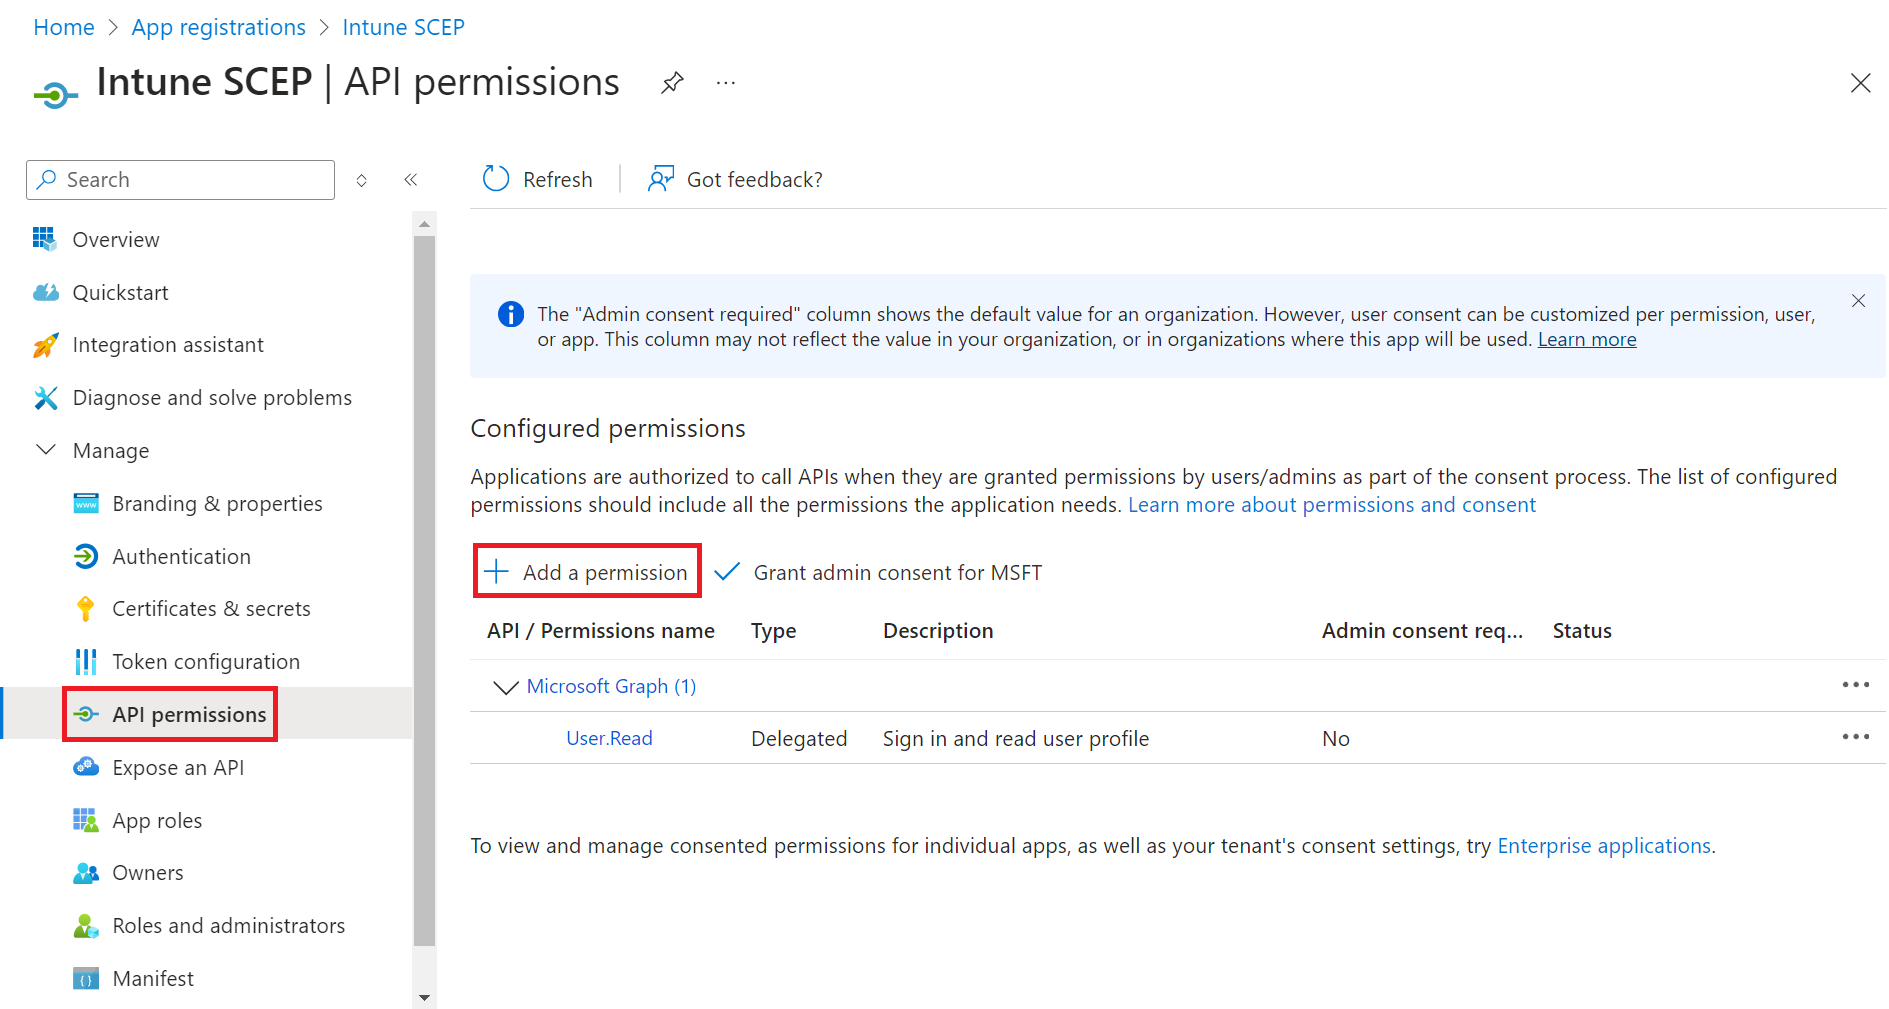This screenshot has width=1889, height=1009.
Task: Open Got feedback? from toolbar
Action: click(x=736, y=179)
